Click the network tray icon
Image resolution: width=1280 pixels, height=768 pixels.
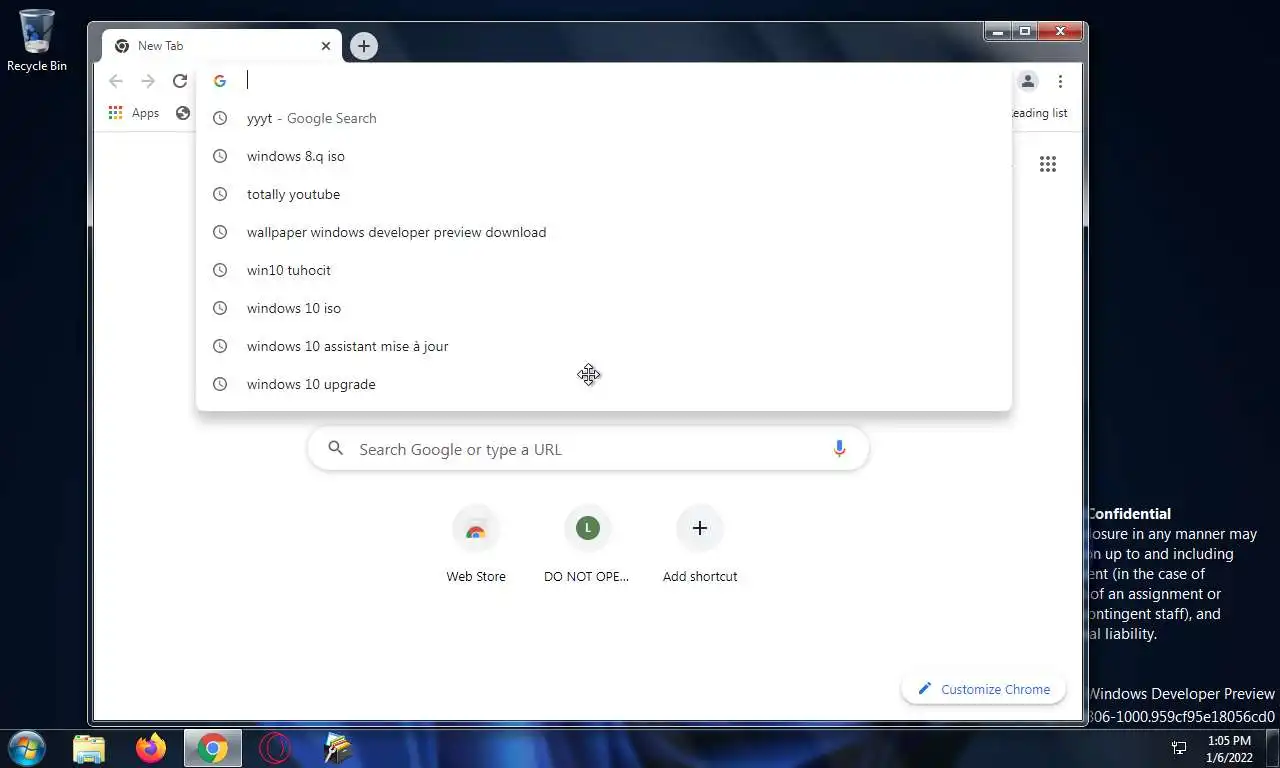click(x=1179, y=748)
